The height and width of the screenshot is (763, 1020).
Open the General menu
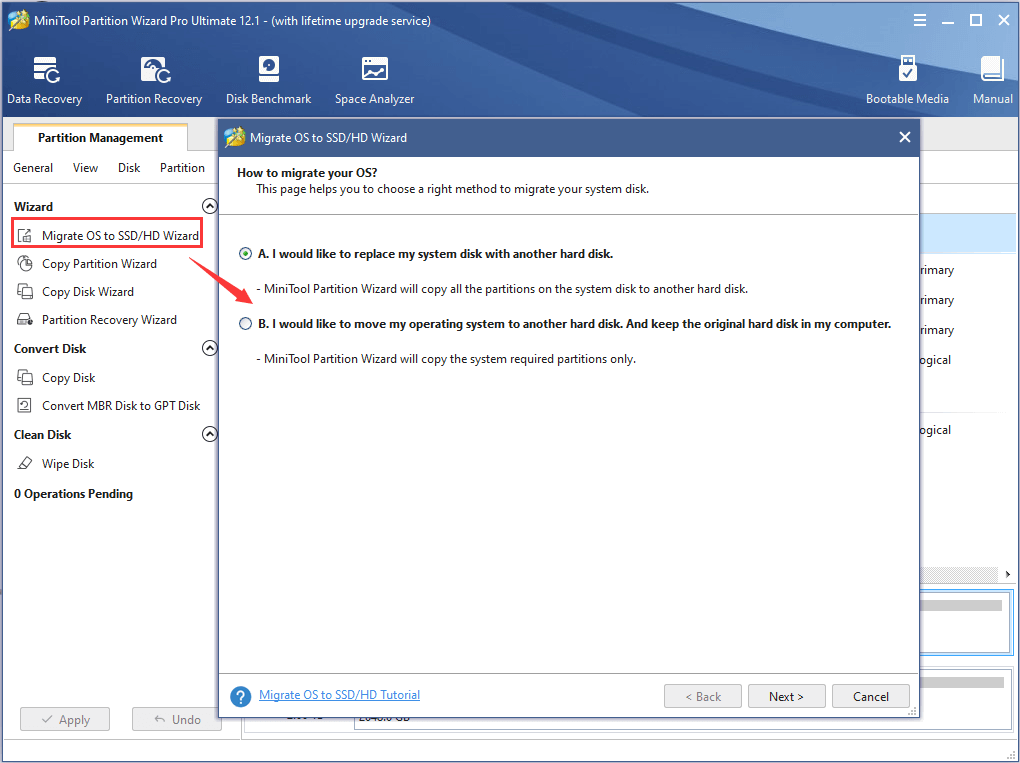33,168
